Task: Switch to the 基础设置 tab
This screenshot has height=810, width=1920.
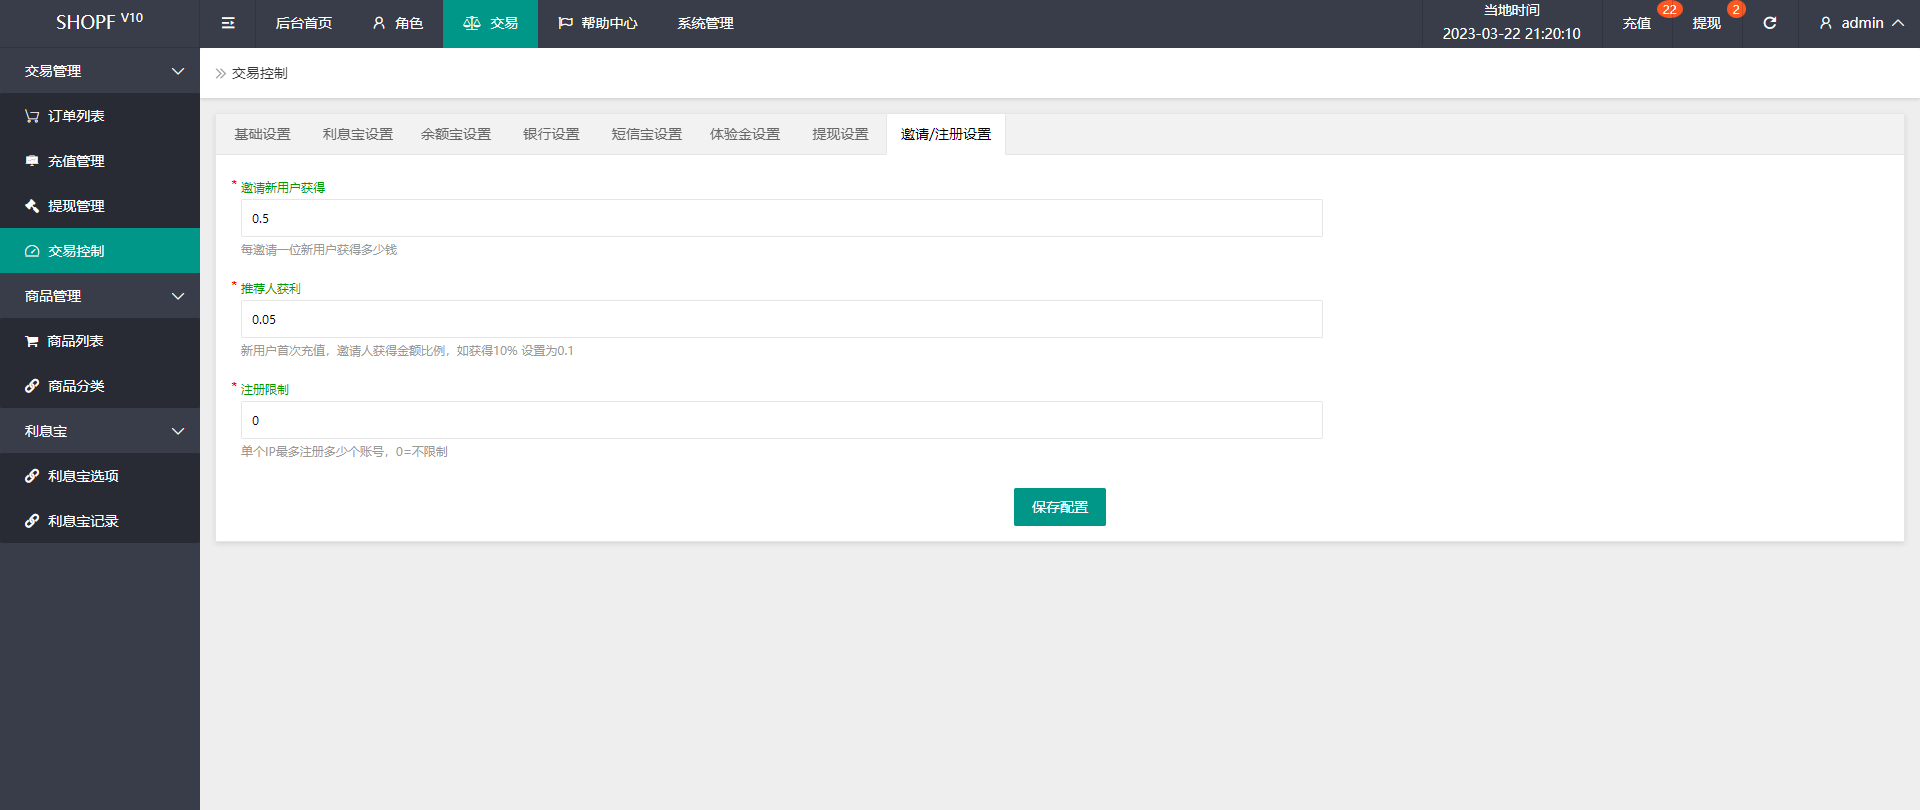Action: pyautogui.click(x=262, y=134)
